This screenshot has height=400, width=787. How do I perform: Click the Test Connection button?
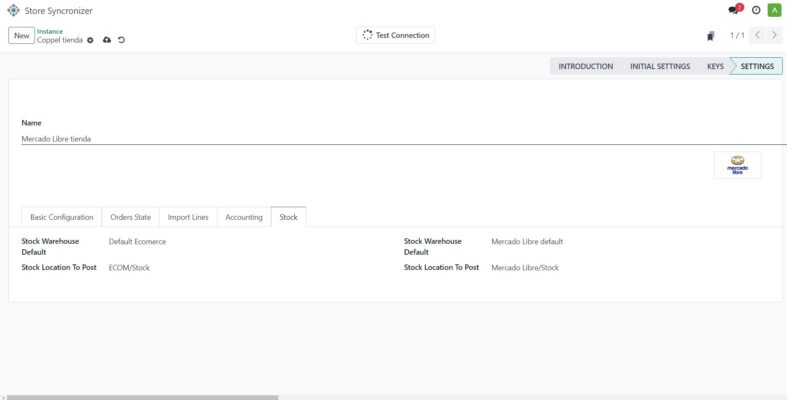[396, 35]
